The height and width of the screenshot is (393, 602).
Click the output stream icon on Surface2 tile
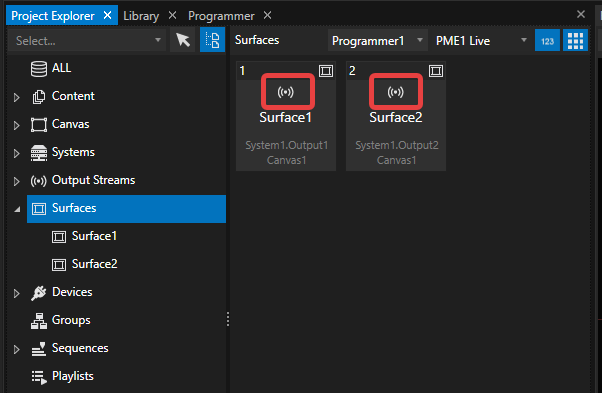click(395, 92)
